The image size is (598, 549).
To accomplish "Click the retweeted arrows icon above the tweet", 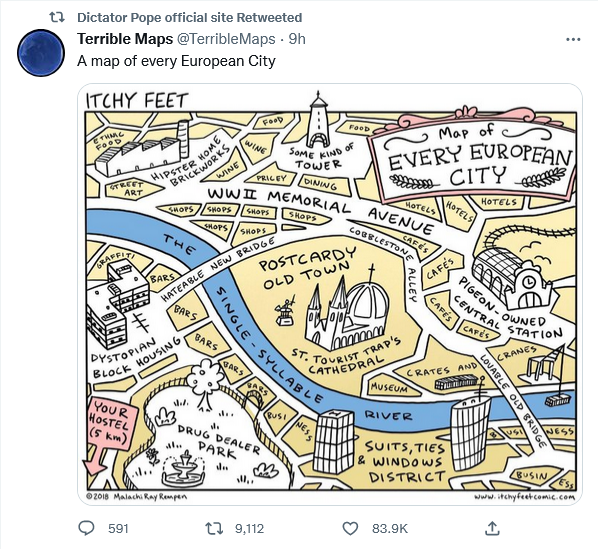I will (x=57, y=17).
